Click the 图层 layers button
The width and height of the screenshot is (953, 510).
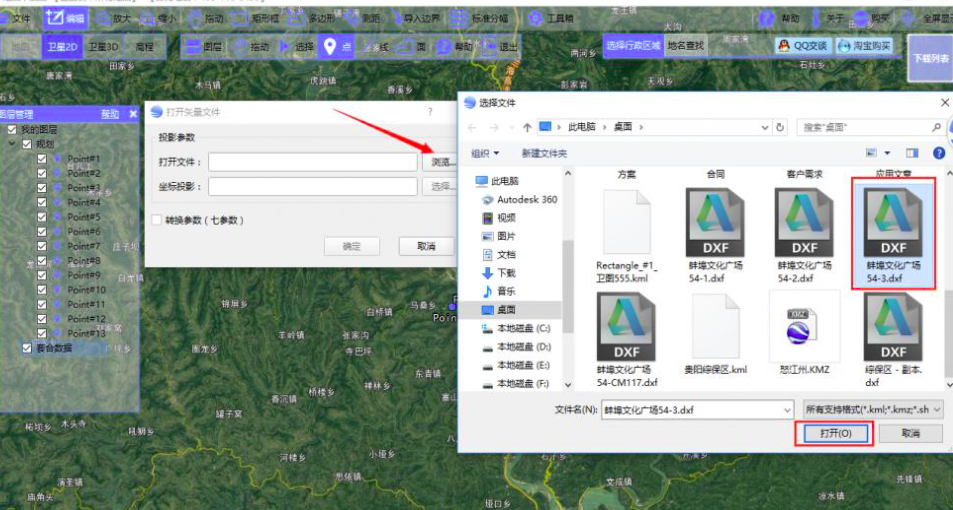click(204, 47)
